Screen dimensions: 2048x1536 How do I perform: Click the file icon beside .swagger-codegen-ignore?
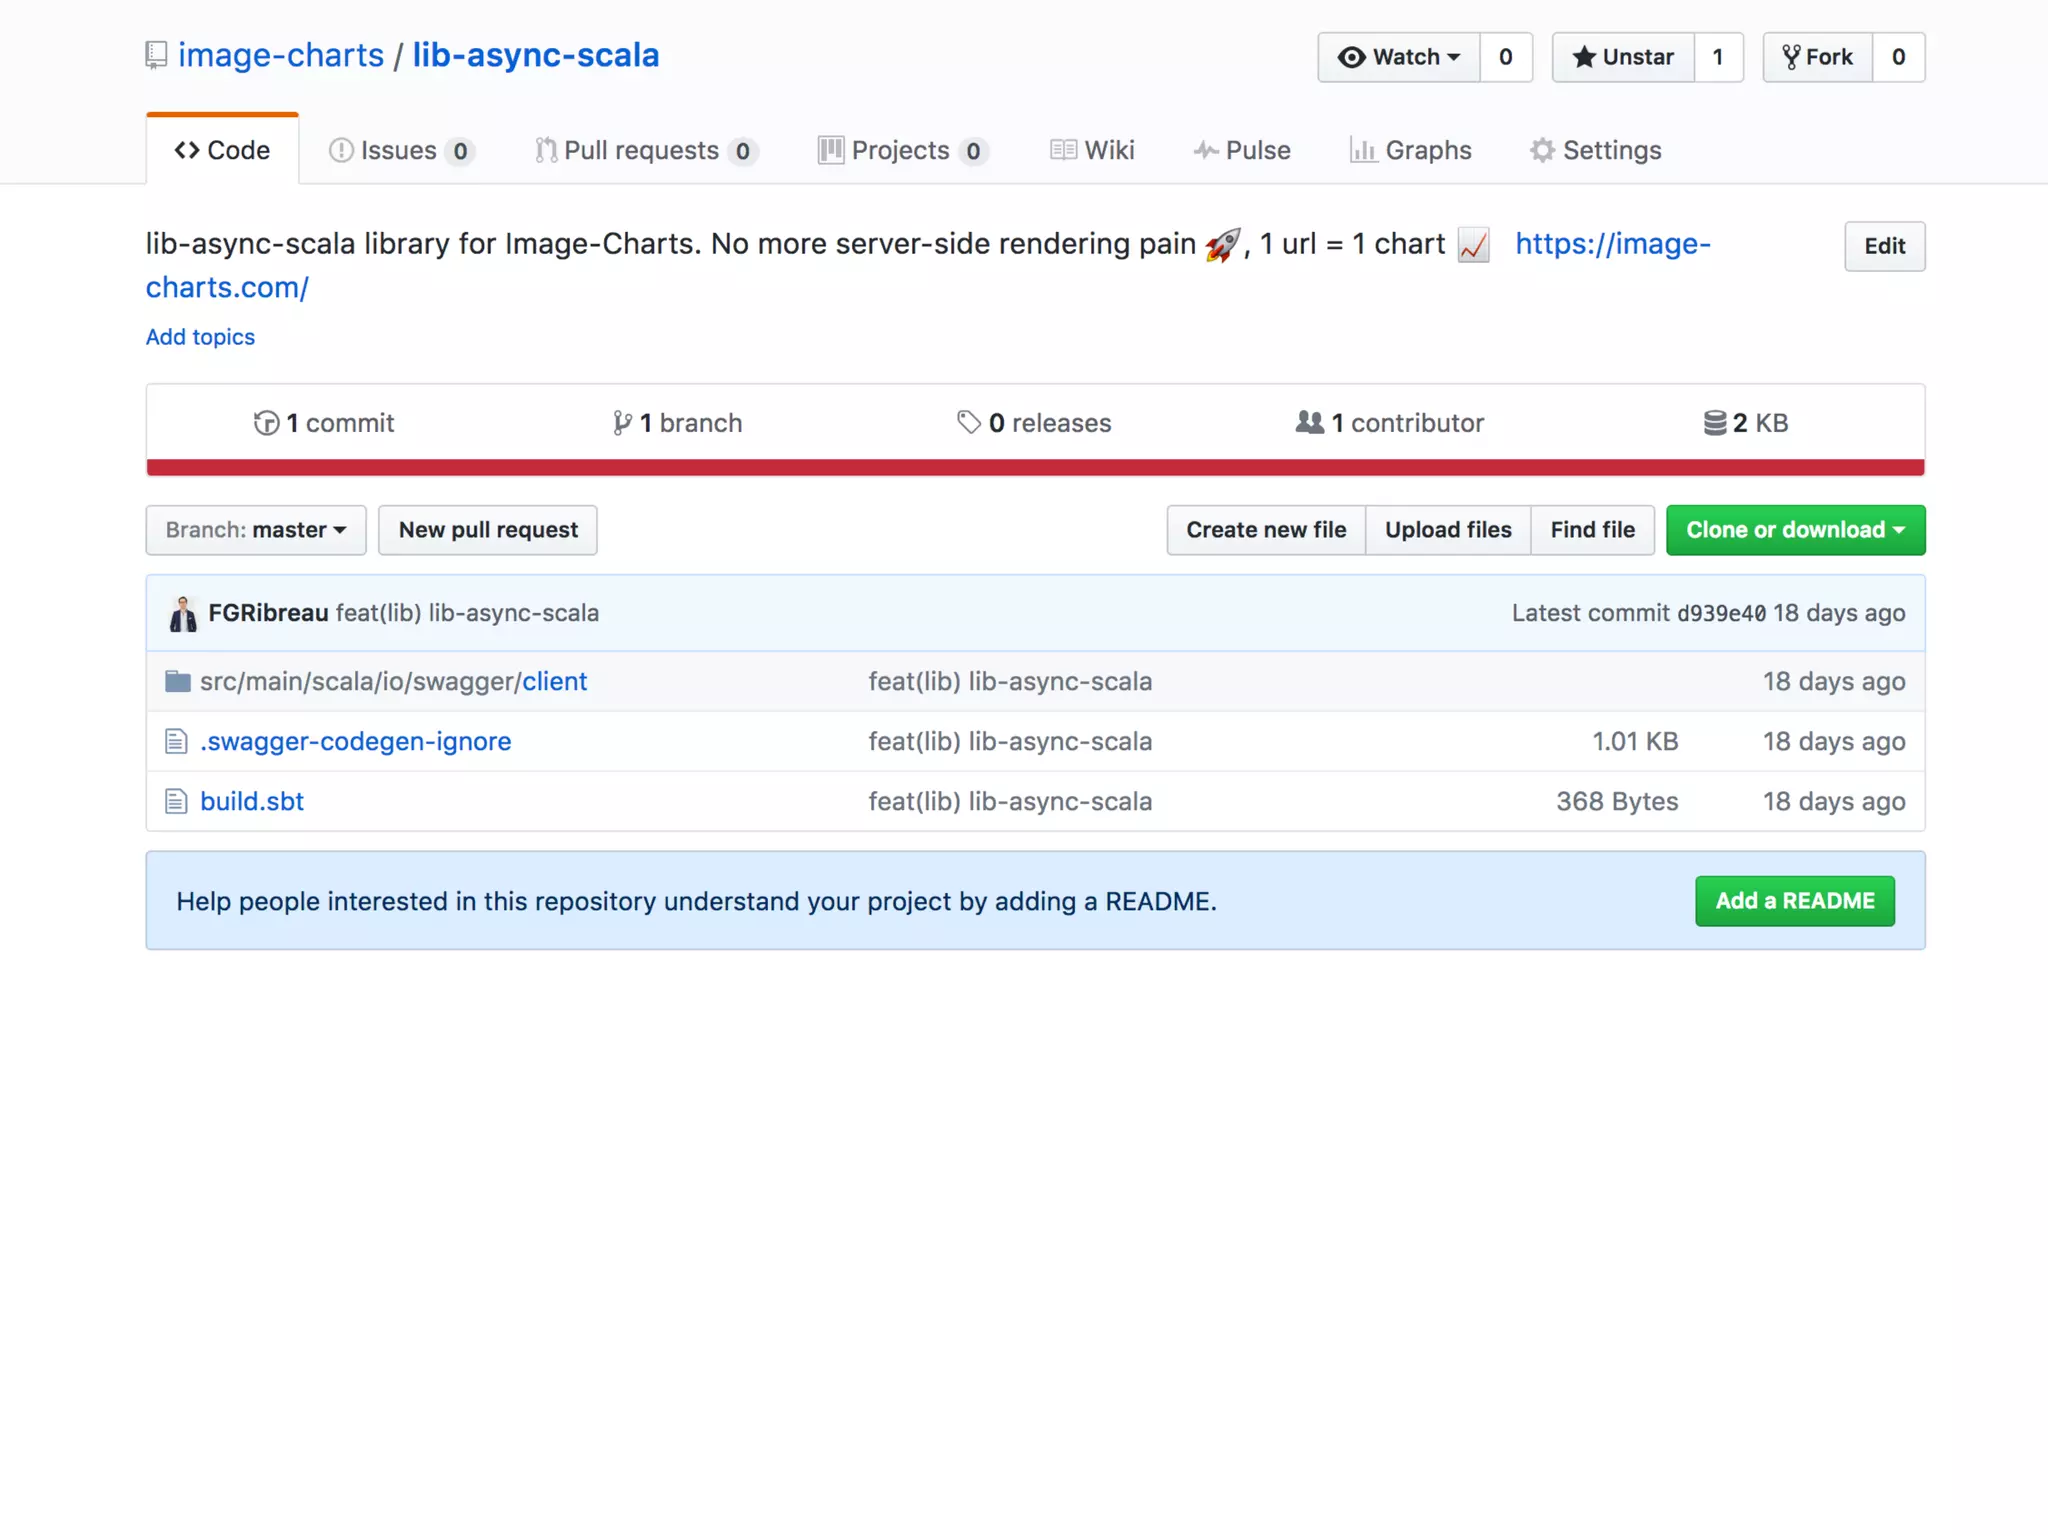coord(176,742)
